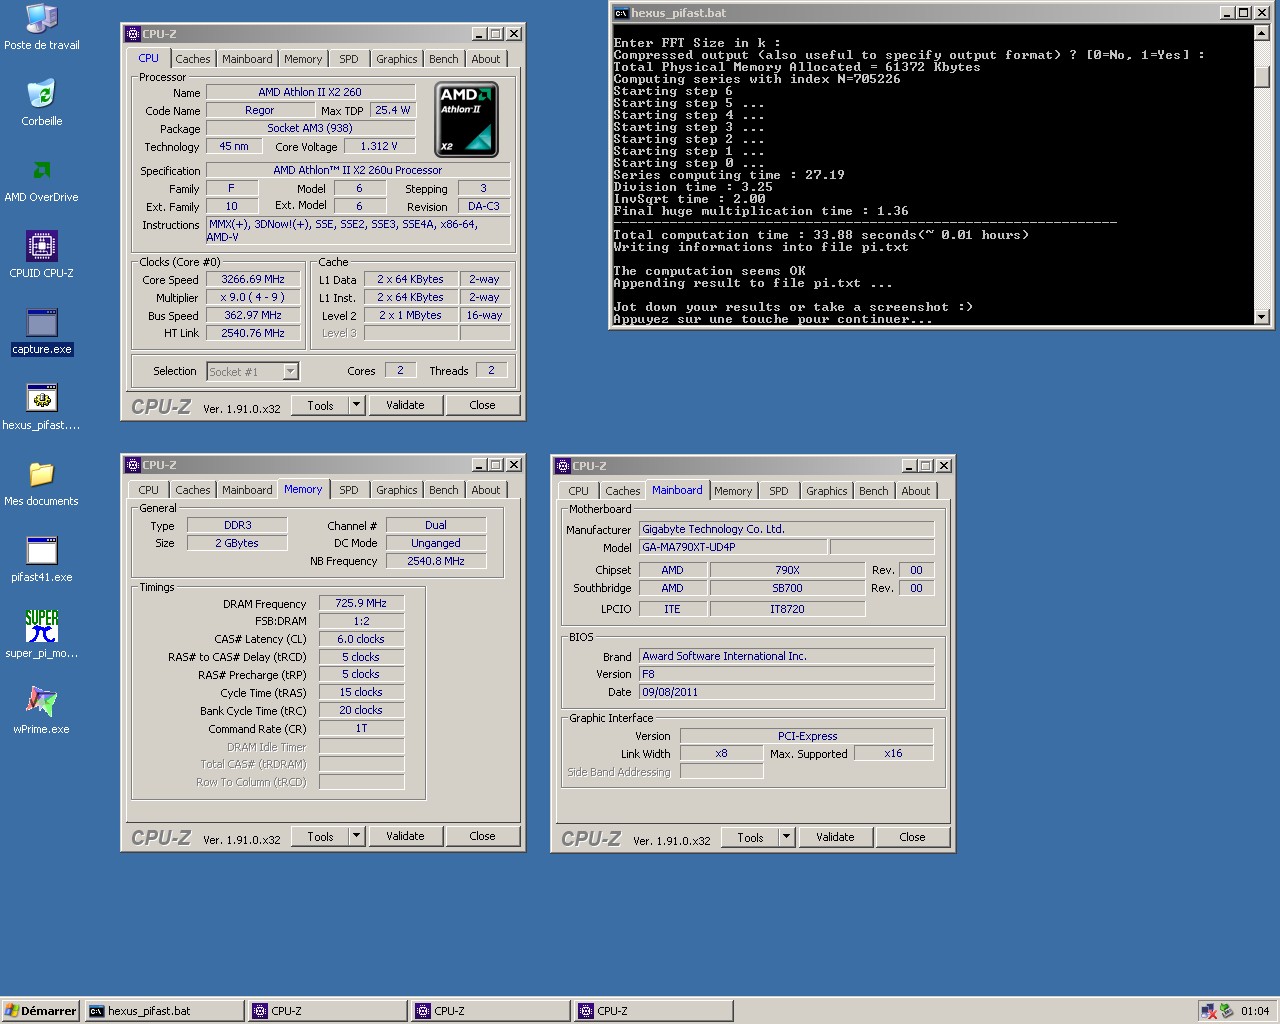Select hexus_pifast.bat desktop icon
Screen dimensions: 1280x1024
41,406
